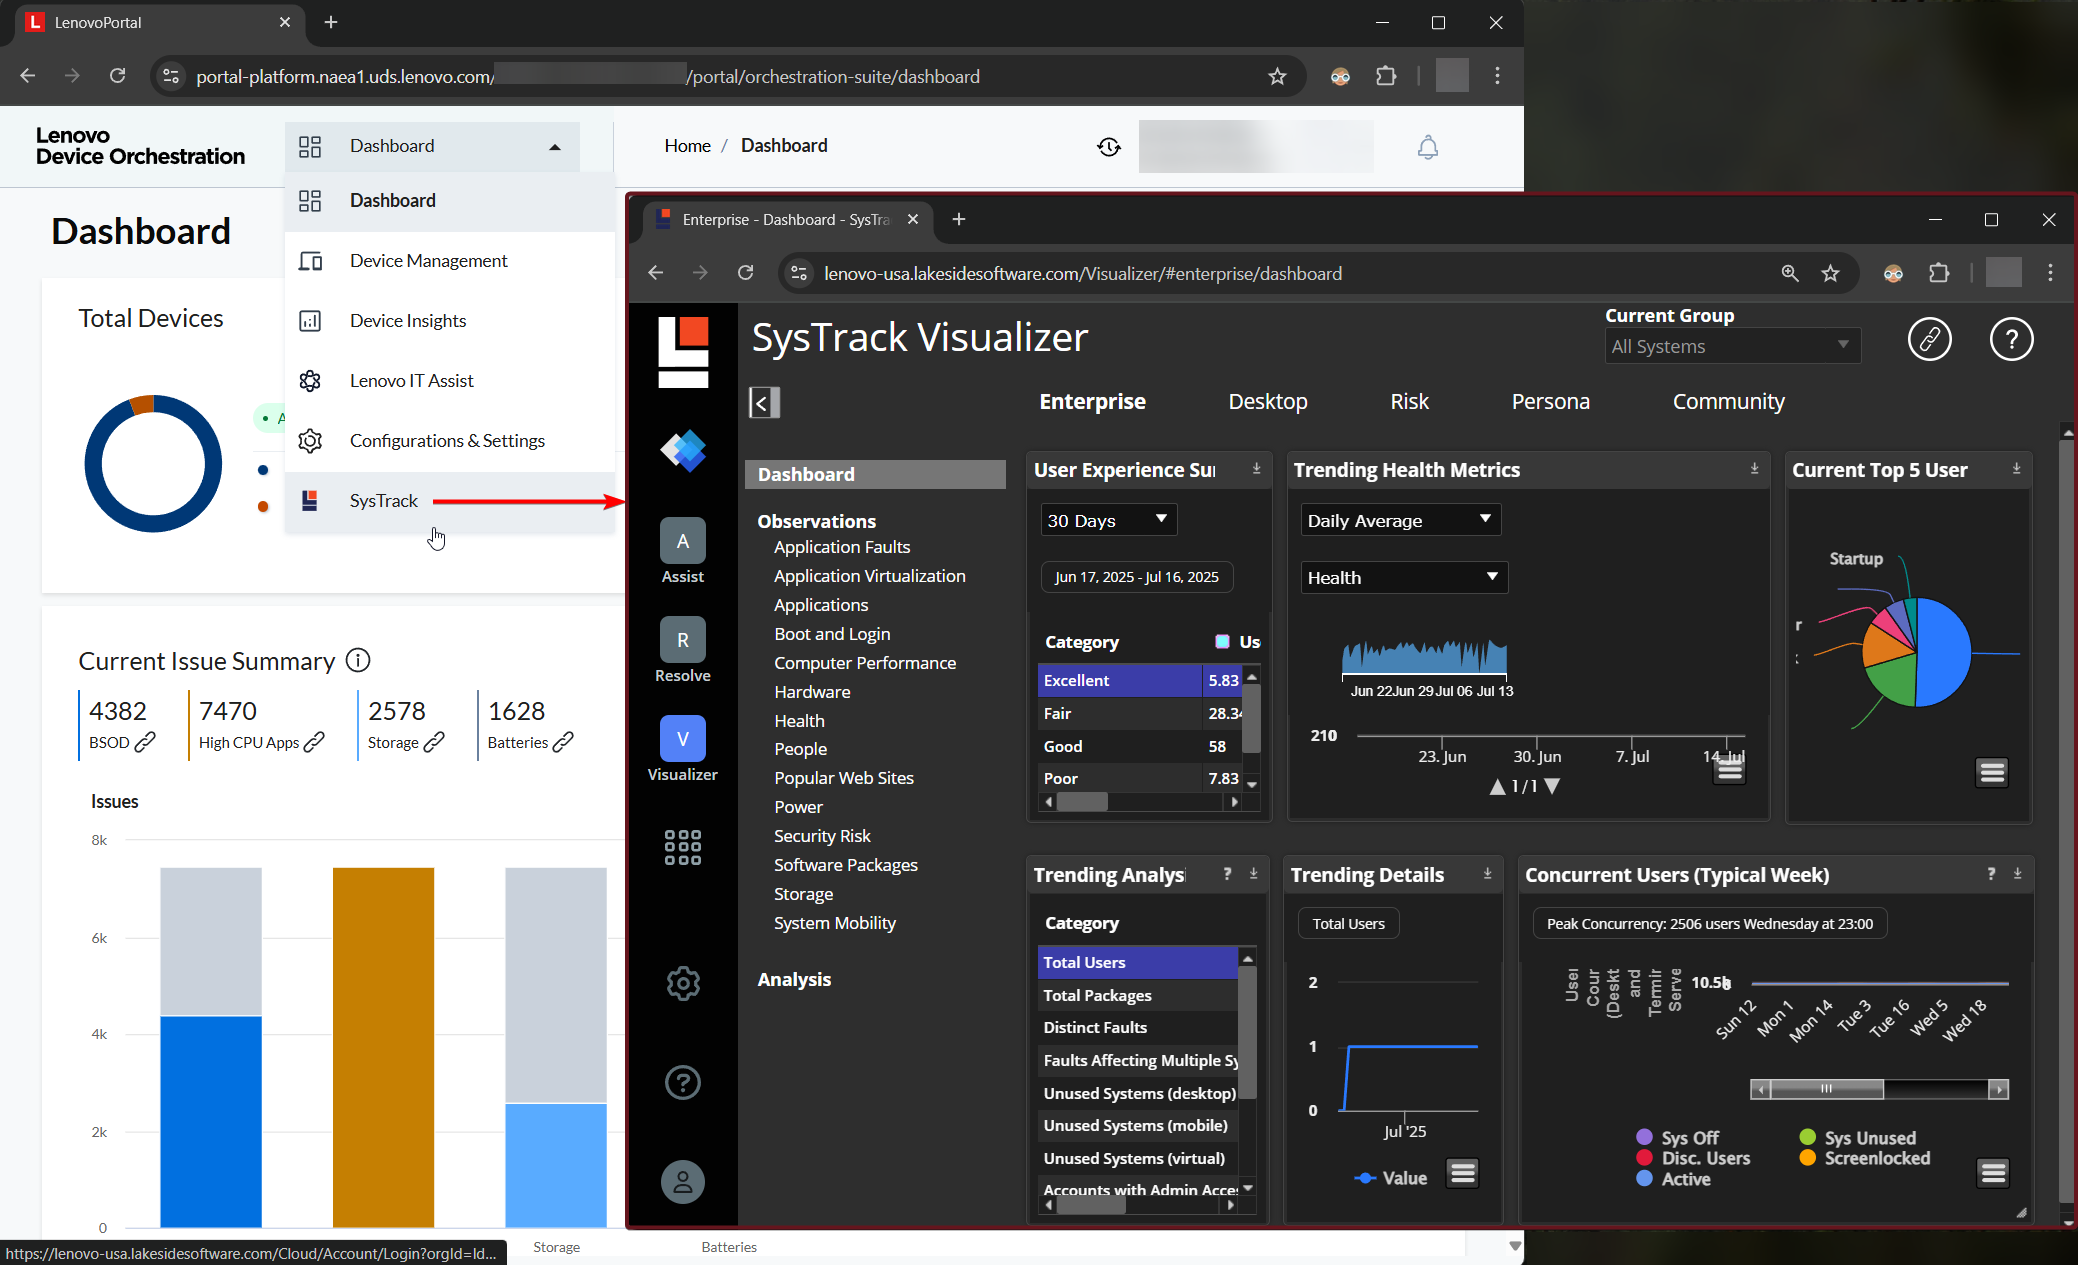Image resolution: width=2078 pixels, height=1265 pixels.
Task: Open the High CPU Apps link icon
Action: pyautogui.click(x=314, y=742)
